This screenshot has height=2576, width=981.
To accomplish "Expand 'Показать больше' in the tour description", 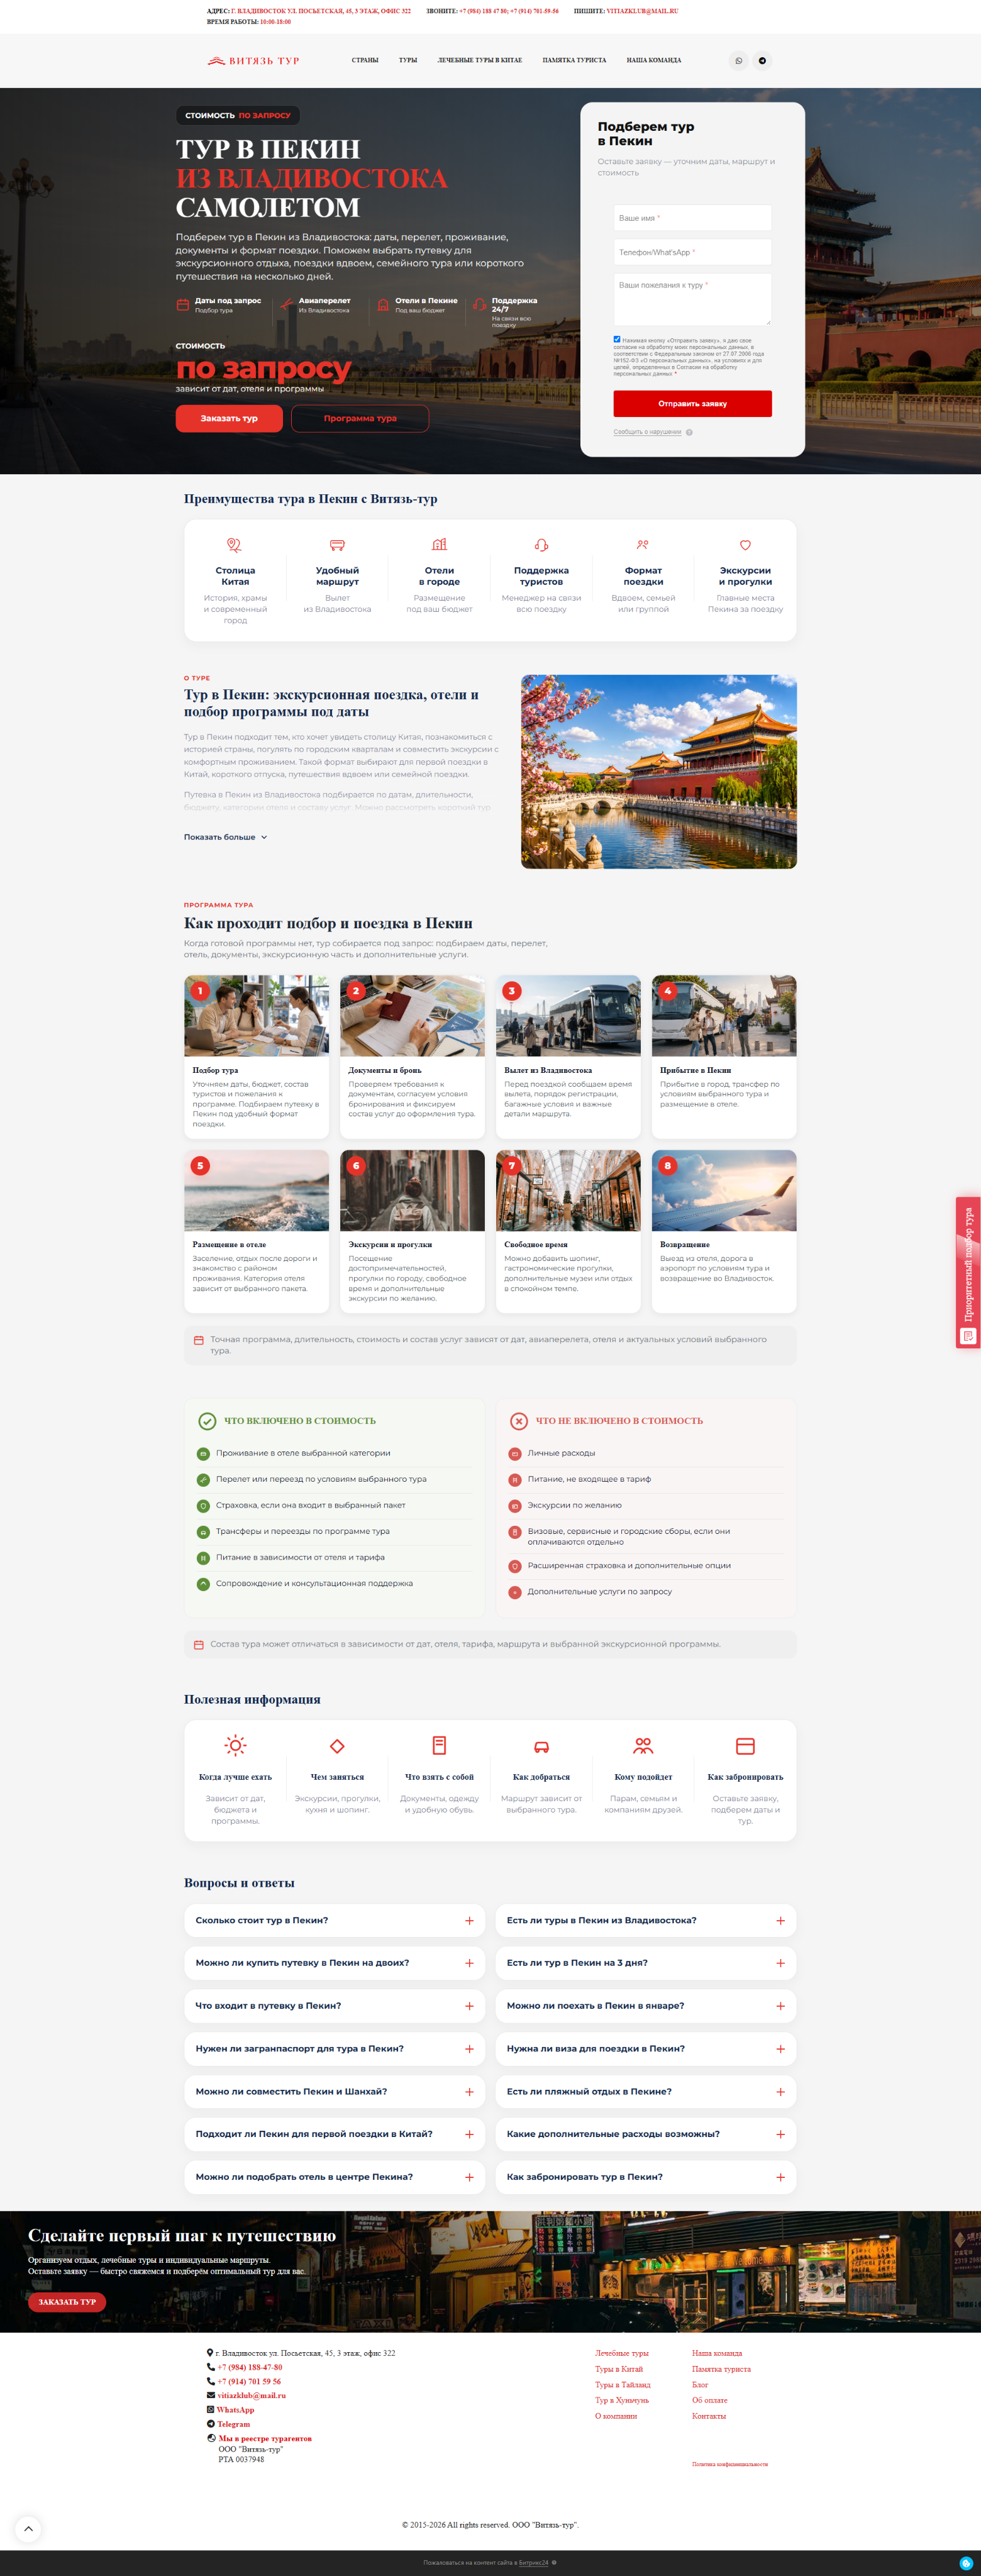I will tap(225, 837).
